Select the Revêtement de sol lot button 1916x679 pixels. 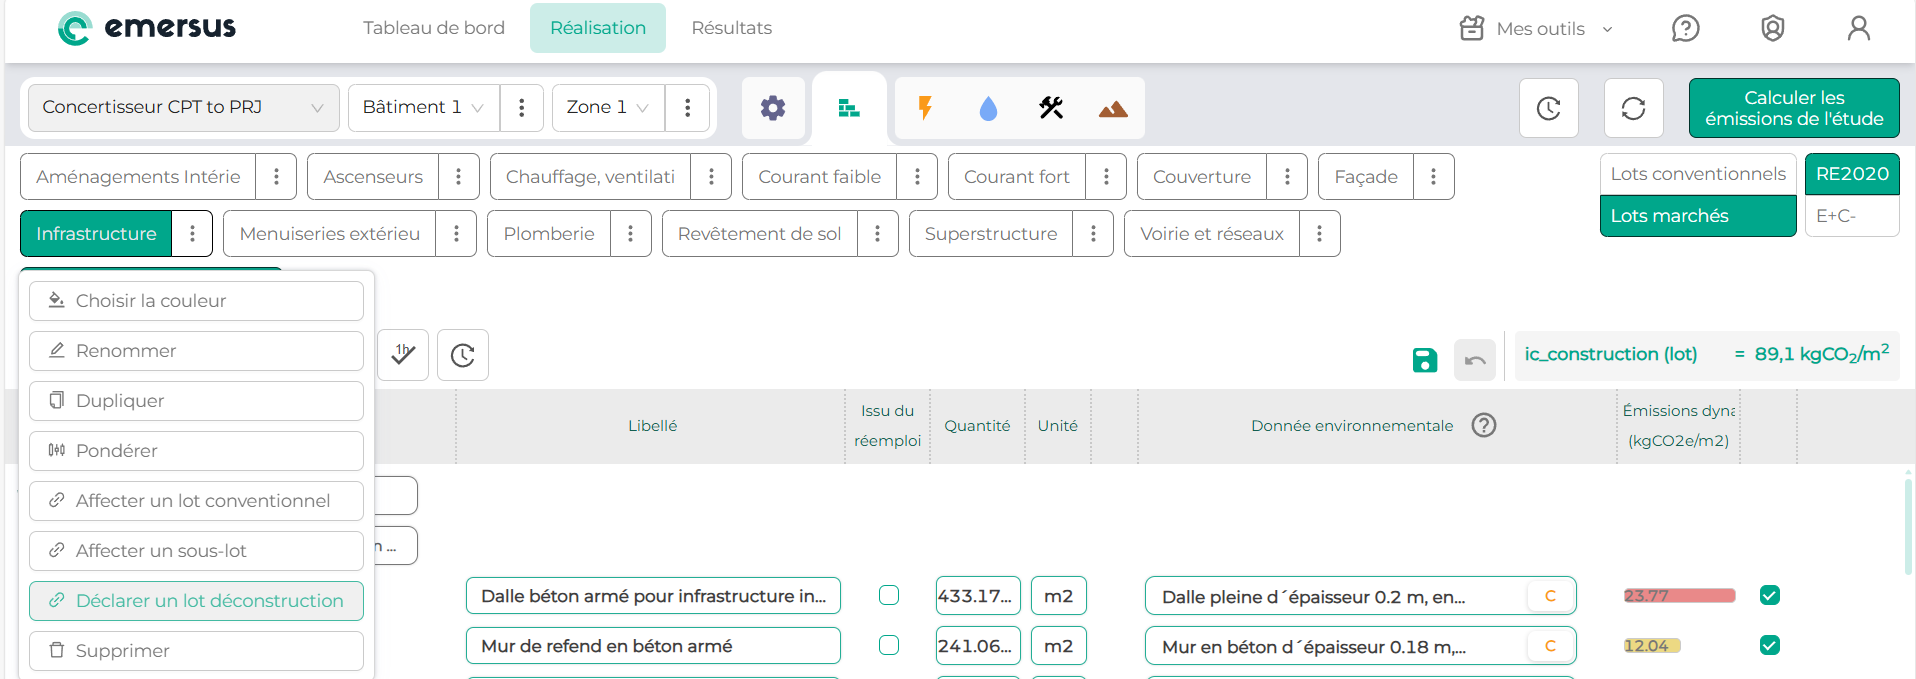760,234
